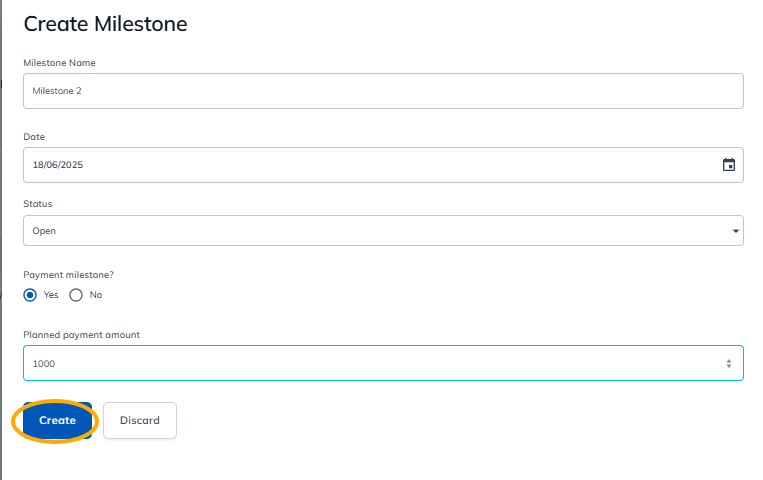Select the Yes payment milestone radio
Image resolution: width=763 pixels, height=480 pixels.
[30, 295]
